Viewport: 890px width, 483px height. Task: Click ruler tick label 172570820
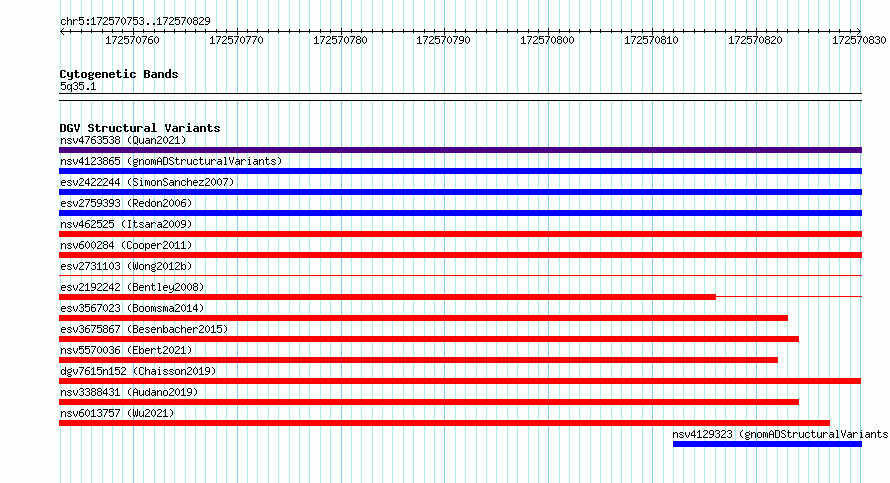click(x=755, y=40)
